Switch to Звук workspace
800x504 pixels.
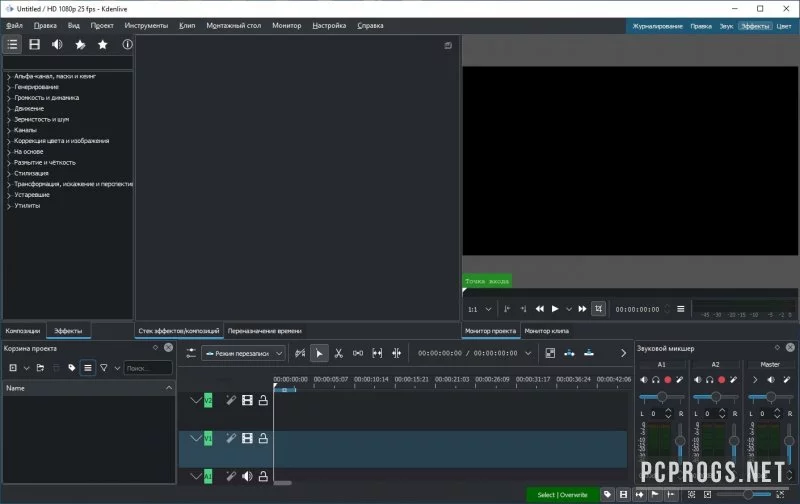click(726, 26)
